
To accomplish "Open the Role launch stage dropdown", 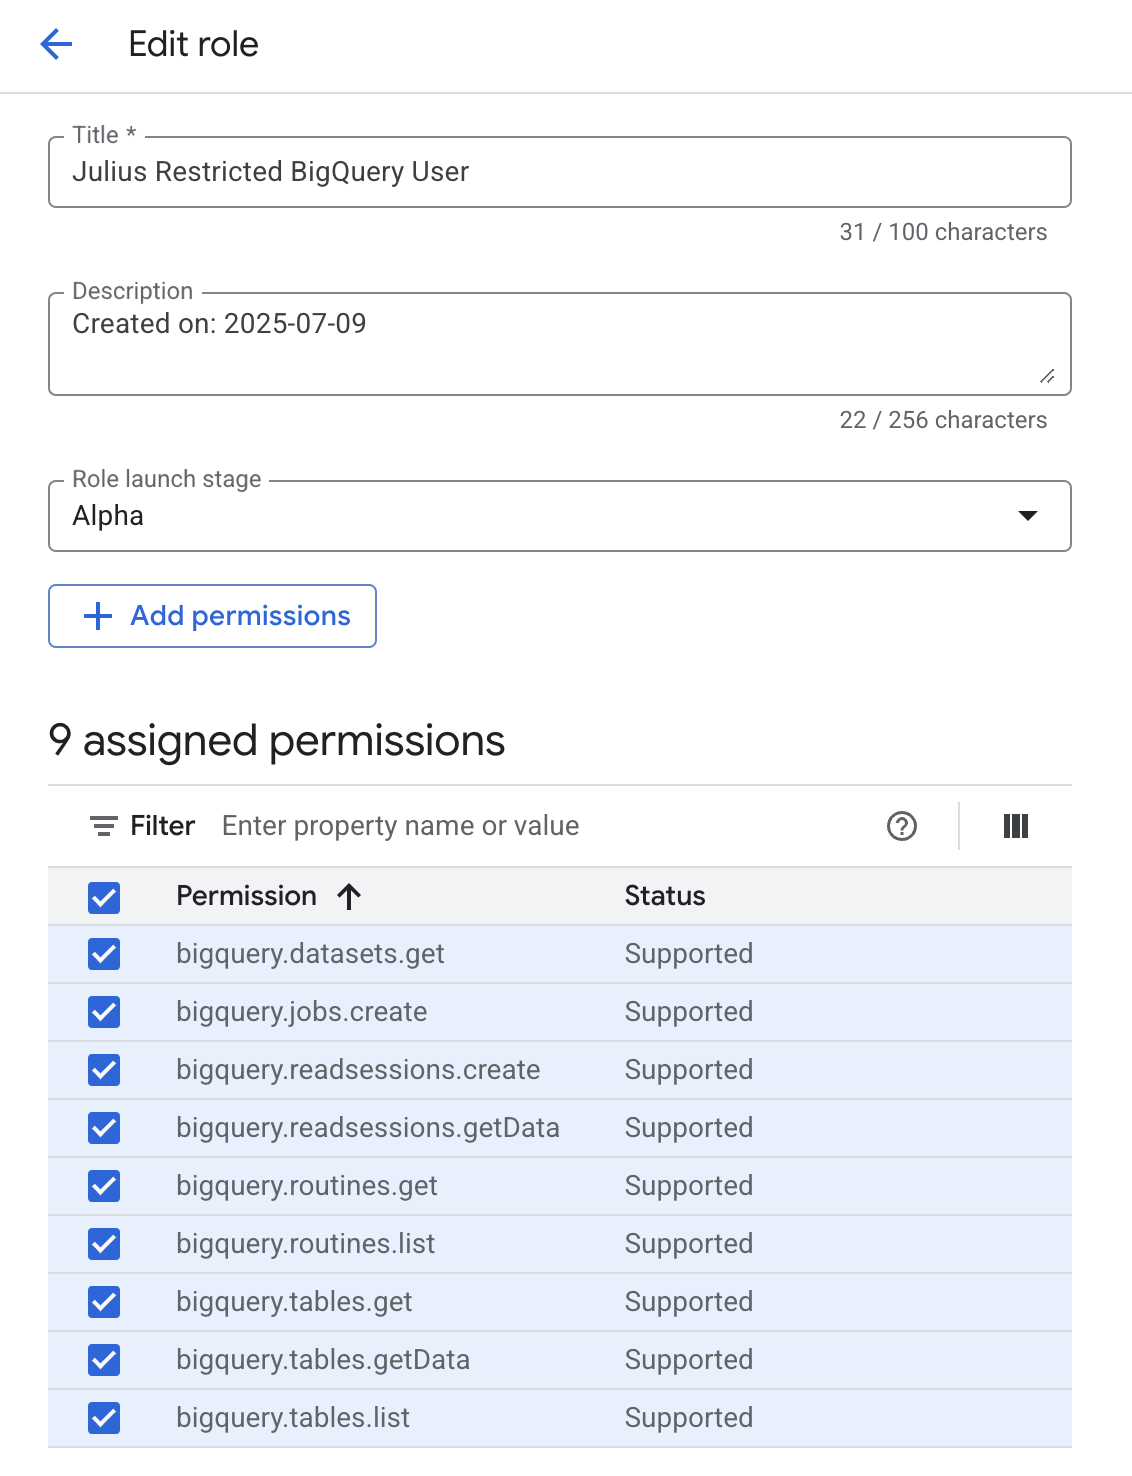I will point(560,516).
